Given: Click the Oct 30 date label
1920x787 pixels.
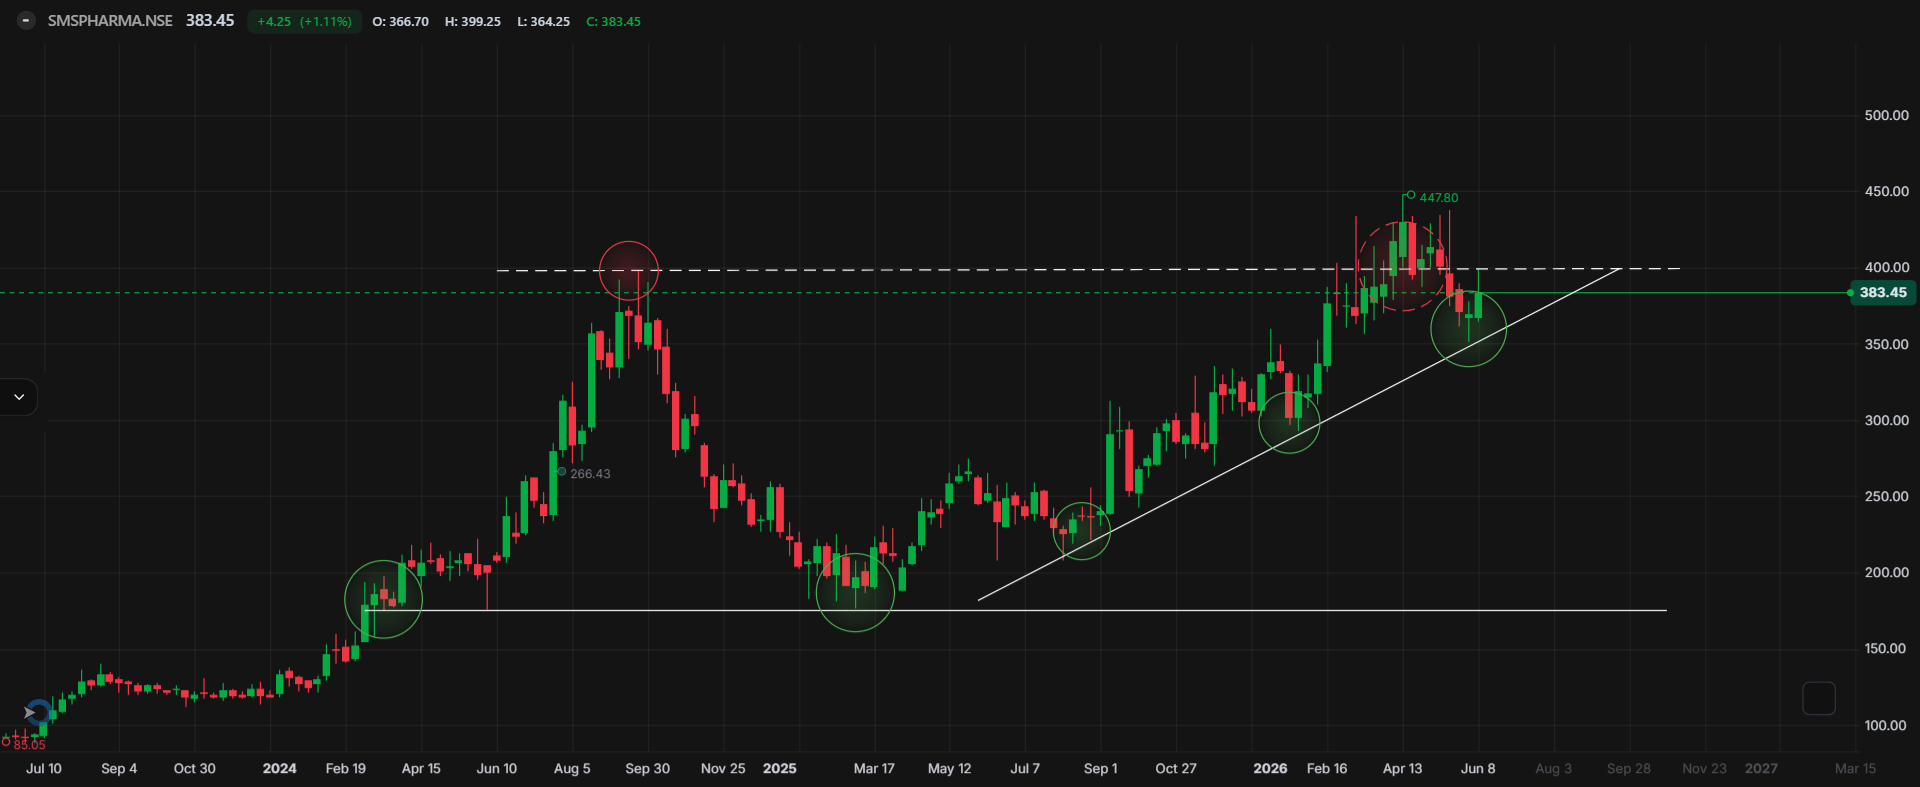Looking at the screenshot, I should point(194,769).
